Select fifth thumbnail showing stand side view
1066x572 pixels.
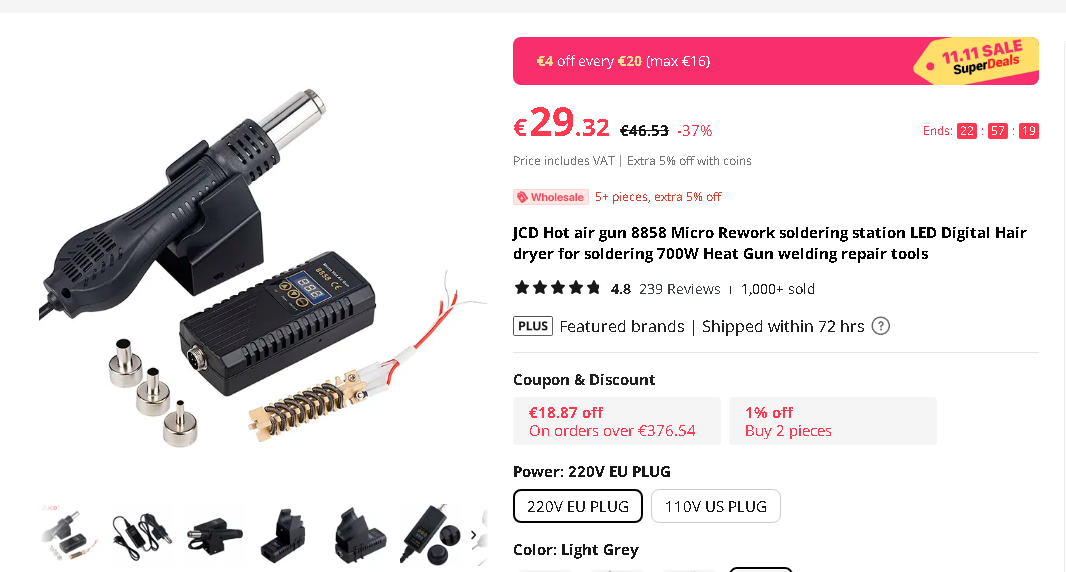tap(359, 535)
